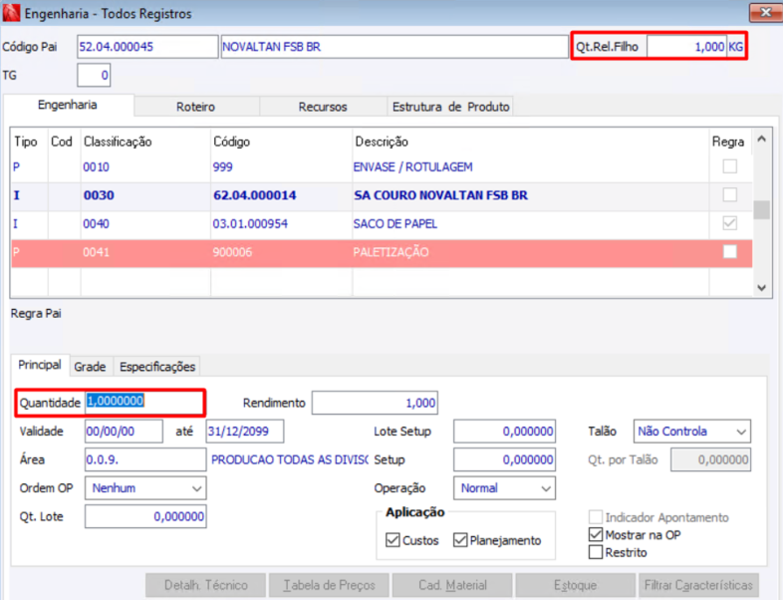The image size is (783, 600).
Task: Click the Lote Setup field
Action: (504, 431)
